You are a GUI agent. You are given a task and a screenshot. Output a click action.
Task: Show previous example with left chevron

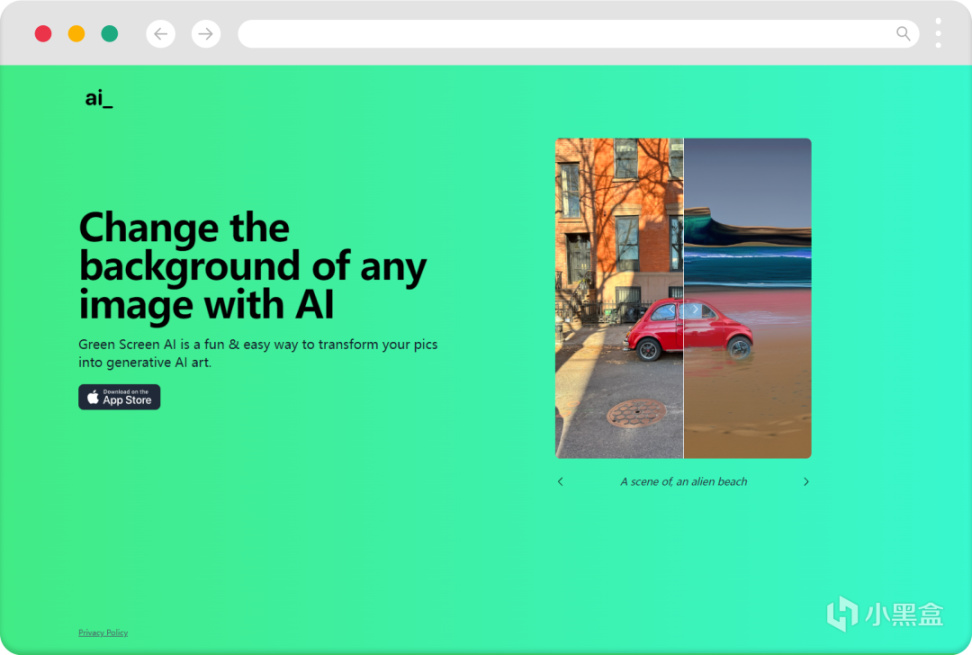pyautogui.click(x=560, y=481)
